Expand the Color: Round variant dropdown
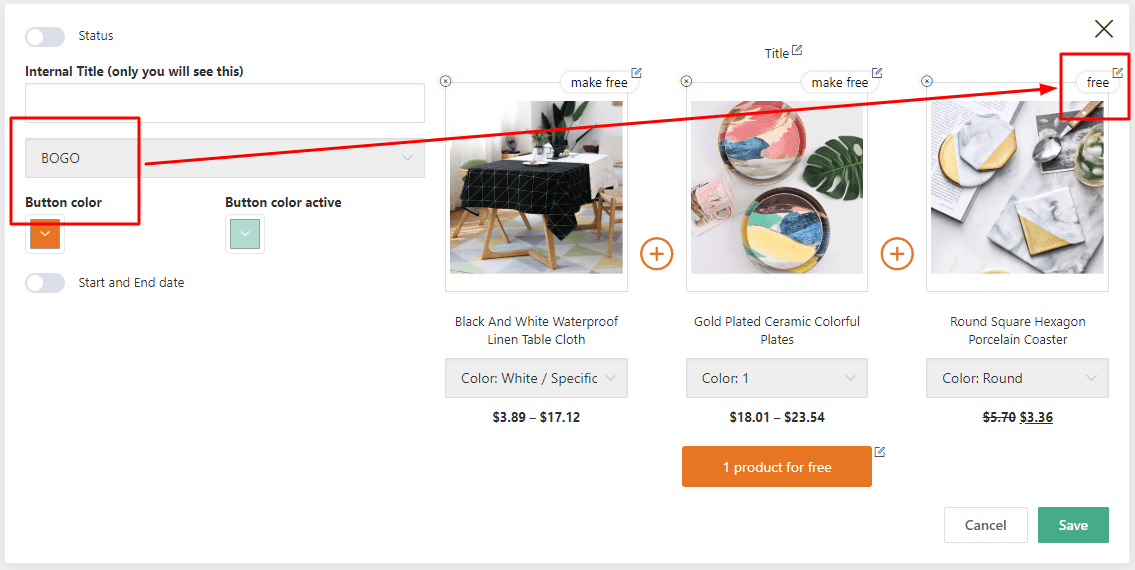This screenshot has width=1135, height=570. [x=1017, y=378]
